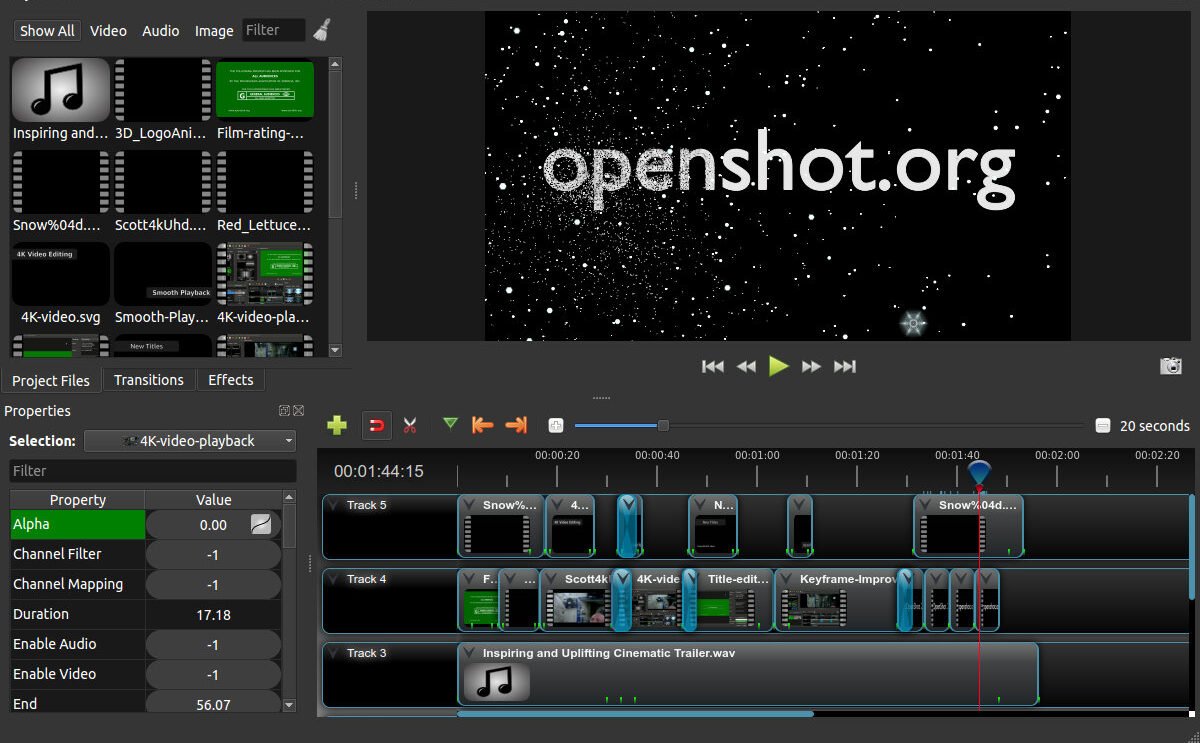Click the zoom in icon left of the zoom slider
This screenshot has width=1200, height=743.
click(x=556, y=426)
